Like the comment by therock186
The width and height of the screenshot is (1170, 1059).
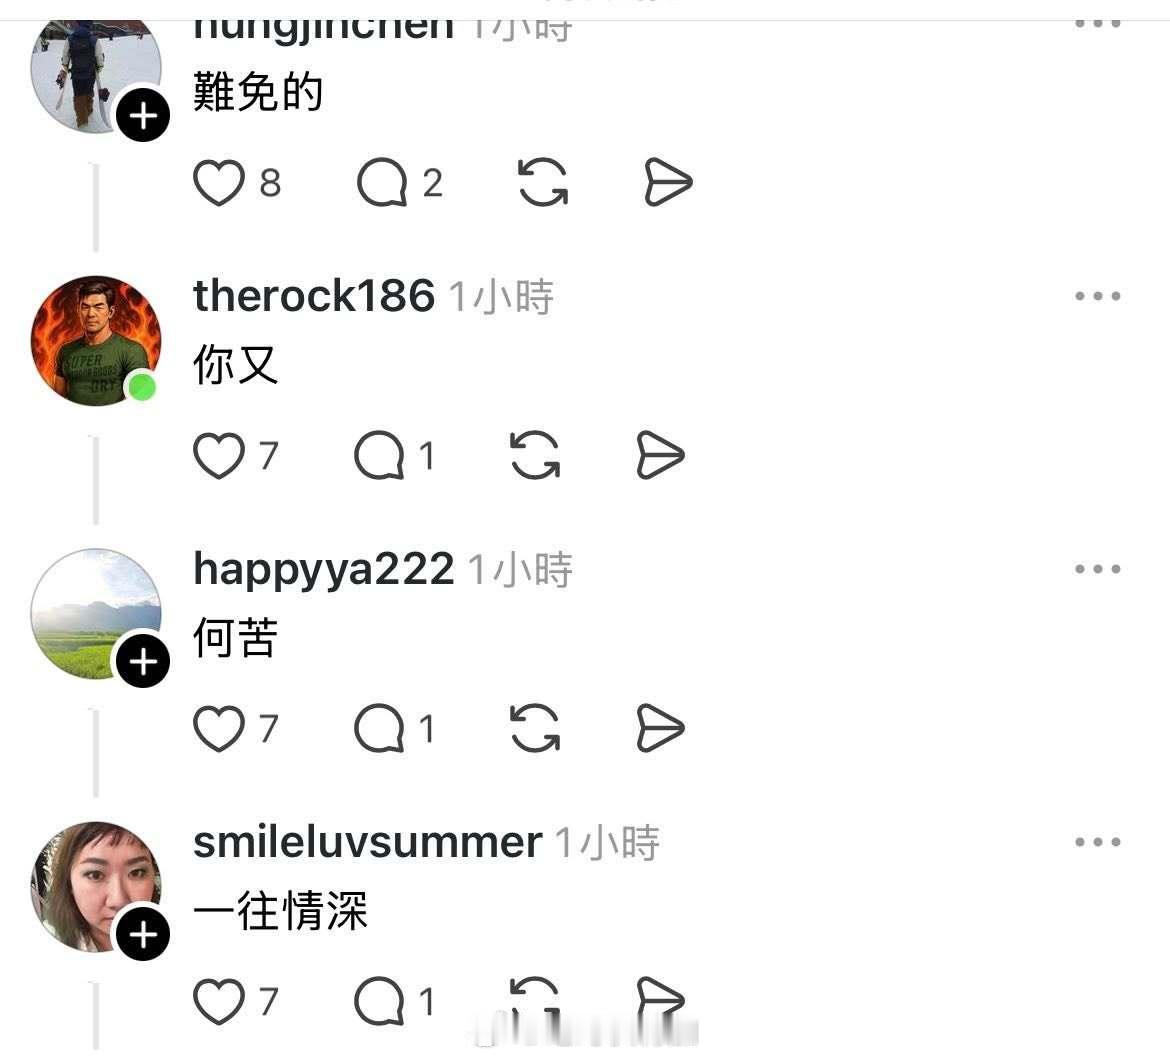(x=219, y=455)
